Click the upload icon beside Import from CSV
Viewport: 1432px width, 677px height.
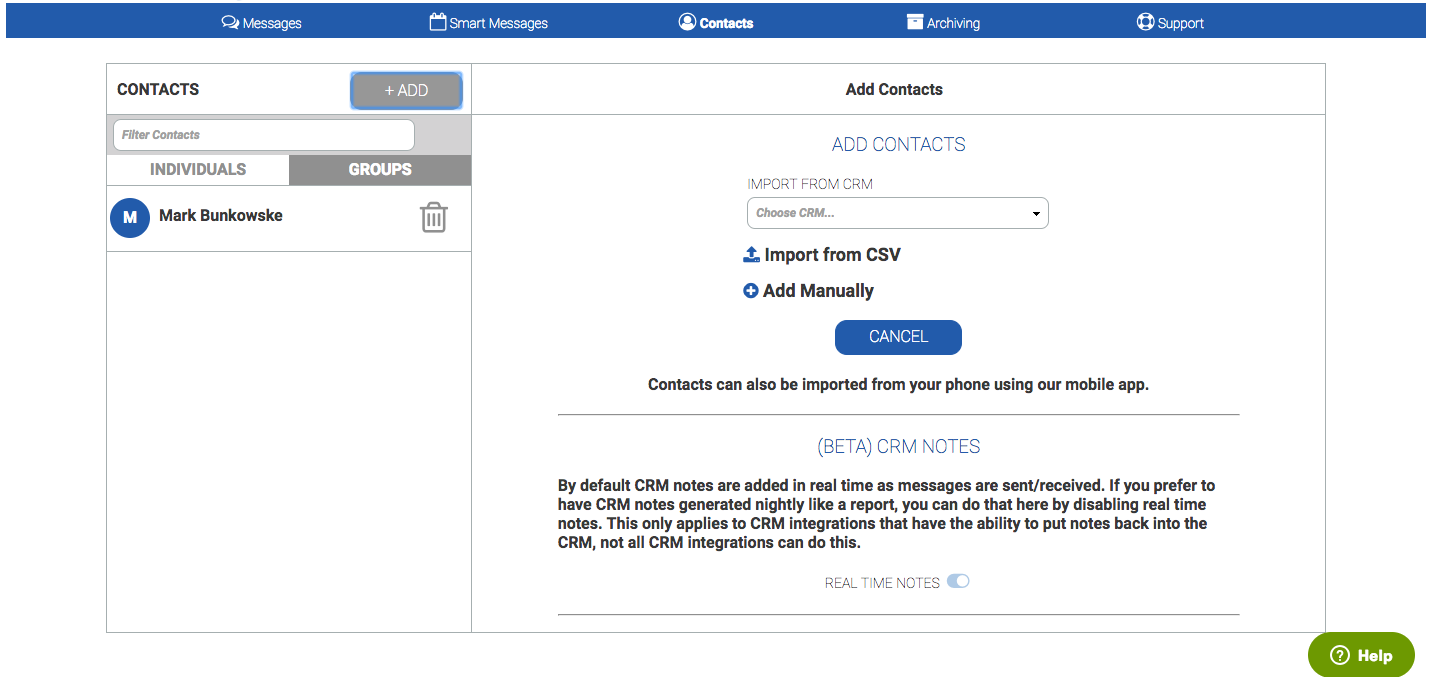coord(752,255)
